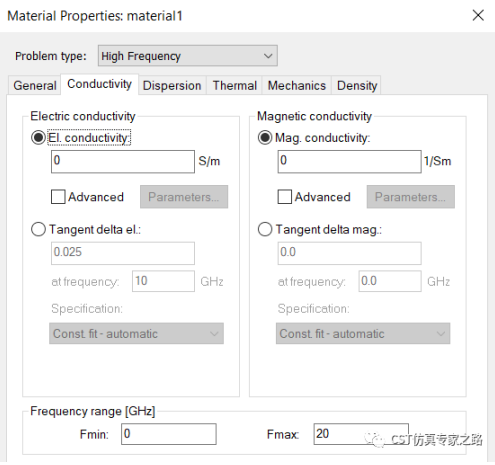Image resolution: width=495 pixels, height=465 pixels.
Task: Open the Mechanics tab
Action: [297, 86]
